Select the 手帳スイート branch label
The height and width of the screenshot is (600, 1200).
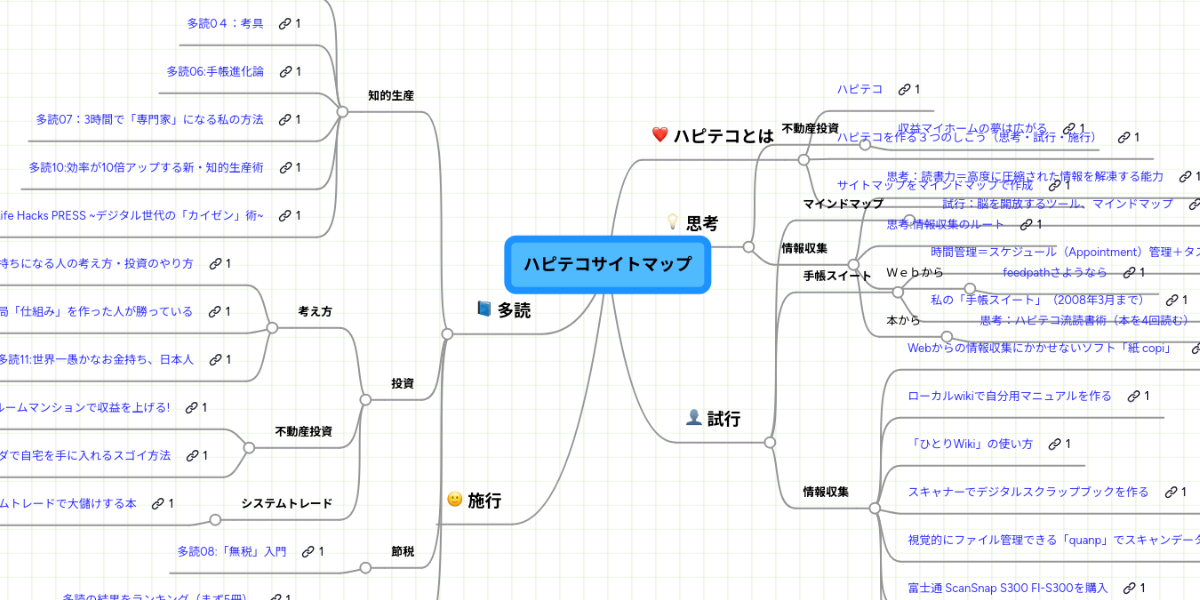pos(838,274)
